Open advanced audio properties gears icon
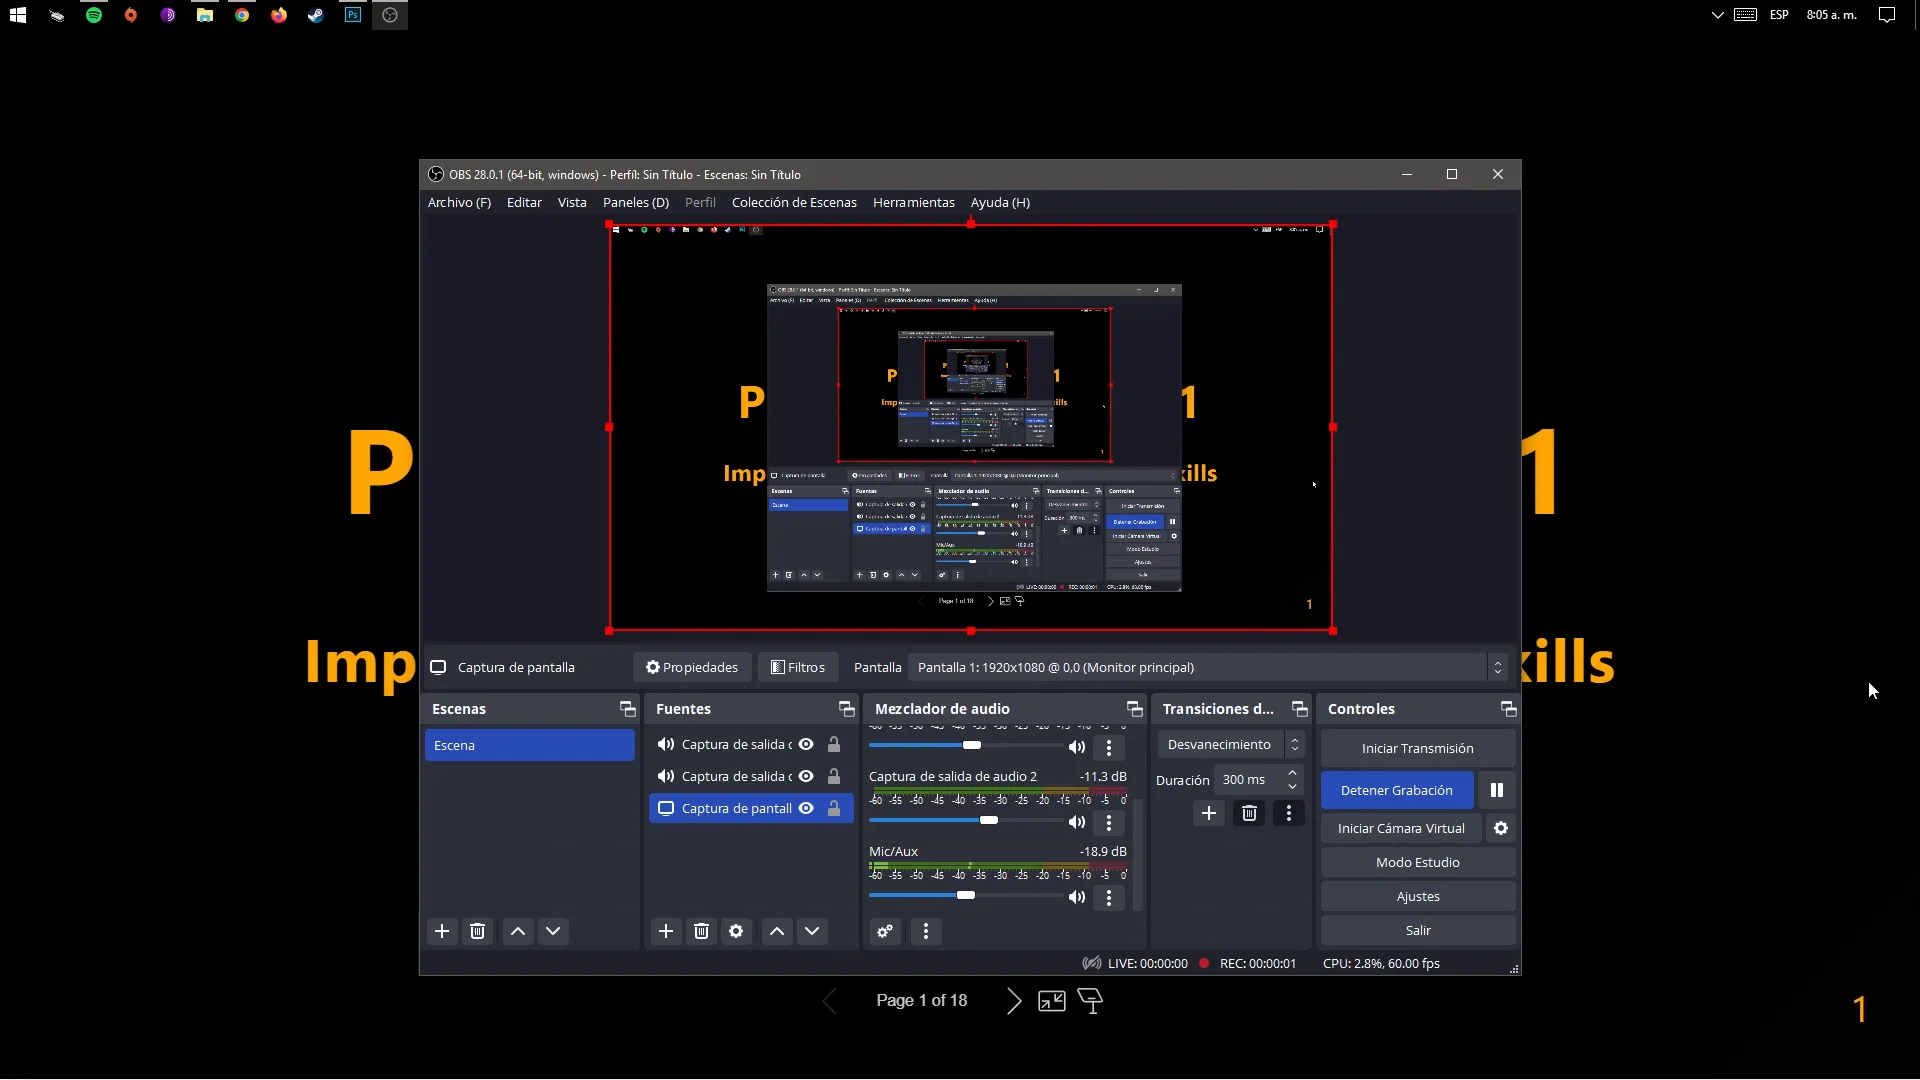 [x=885, y=931]
